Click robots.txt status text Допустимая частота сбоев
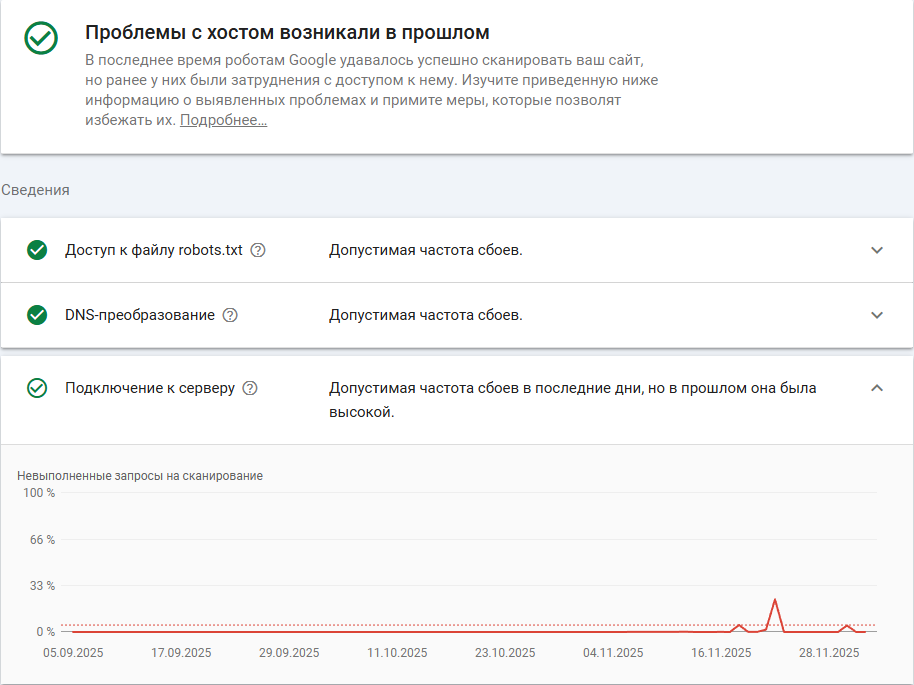The image size is (914, 685). [x=426, y=250]
